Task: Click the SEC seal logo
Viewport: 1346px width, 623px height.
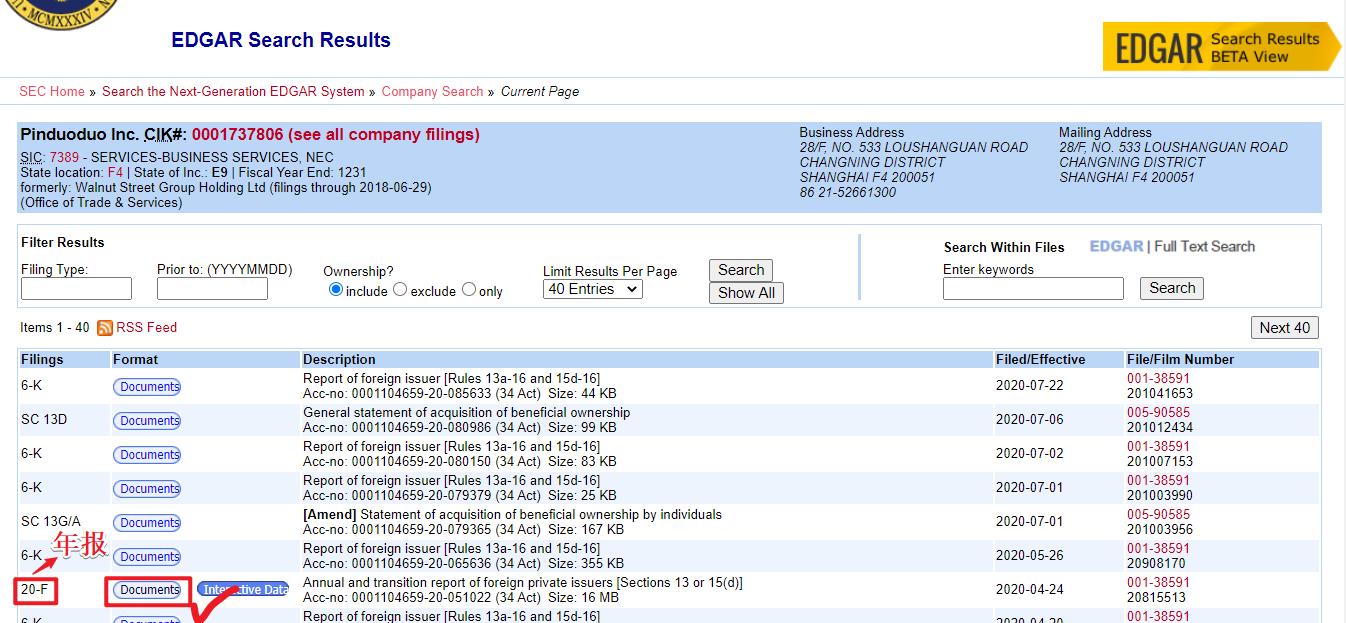Action: [68, 12]
